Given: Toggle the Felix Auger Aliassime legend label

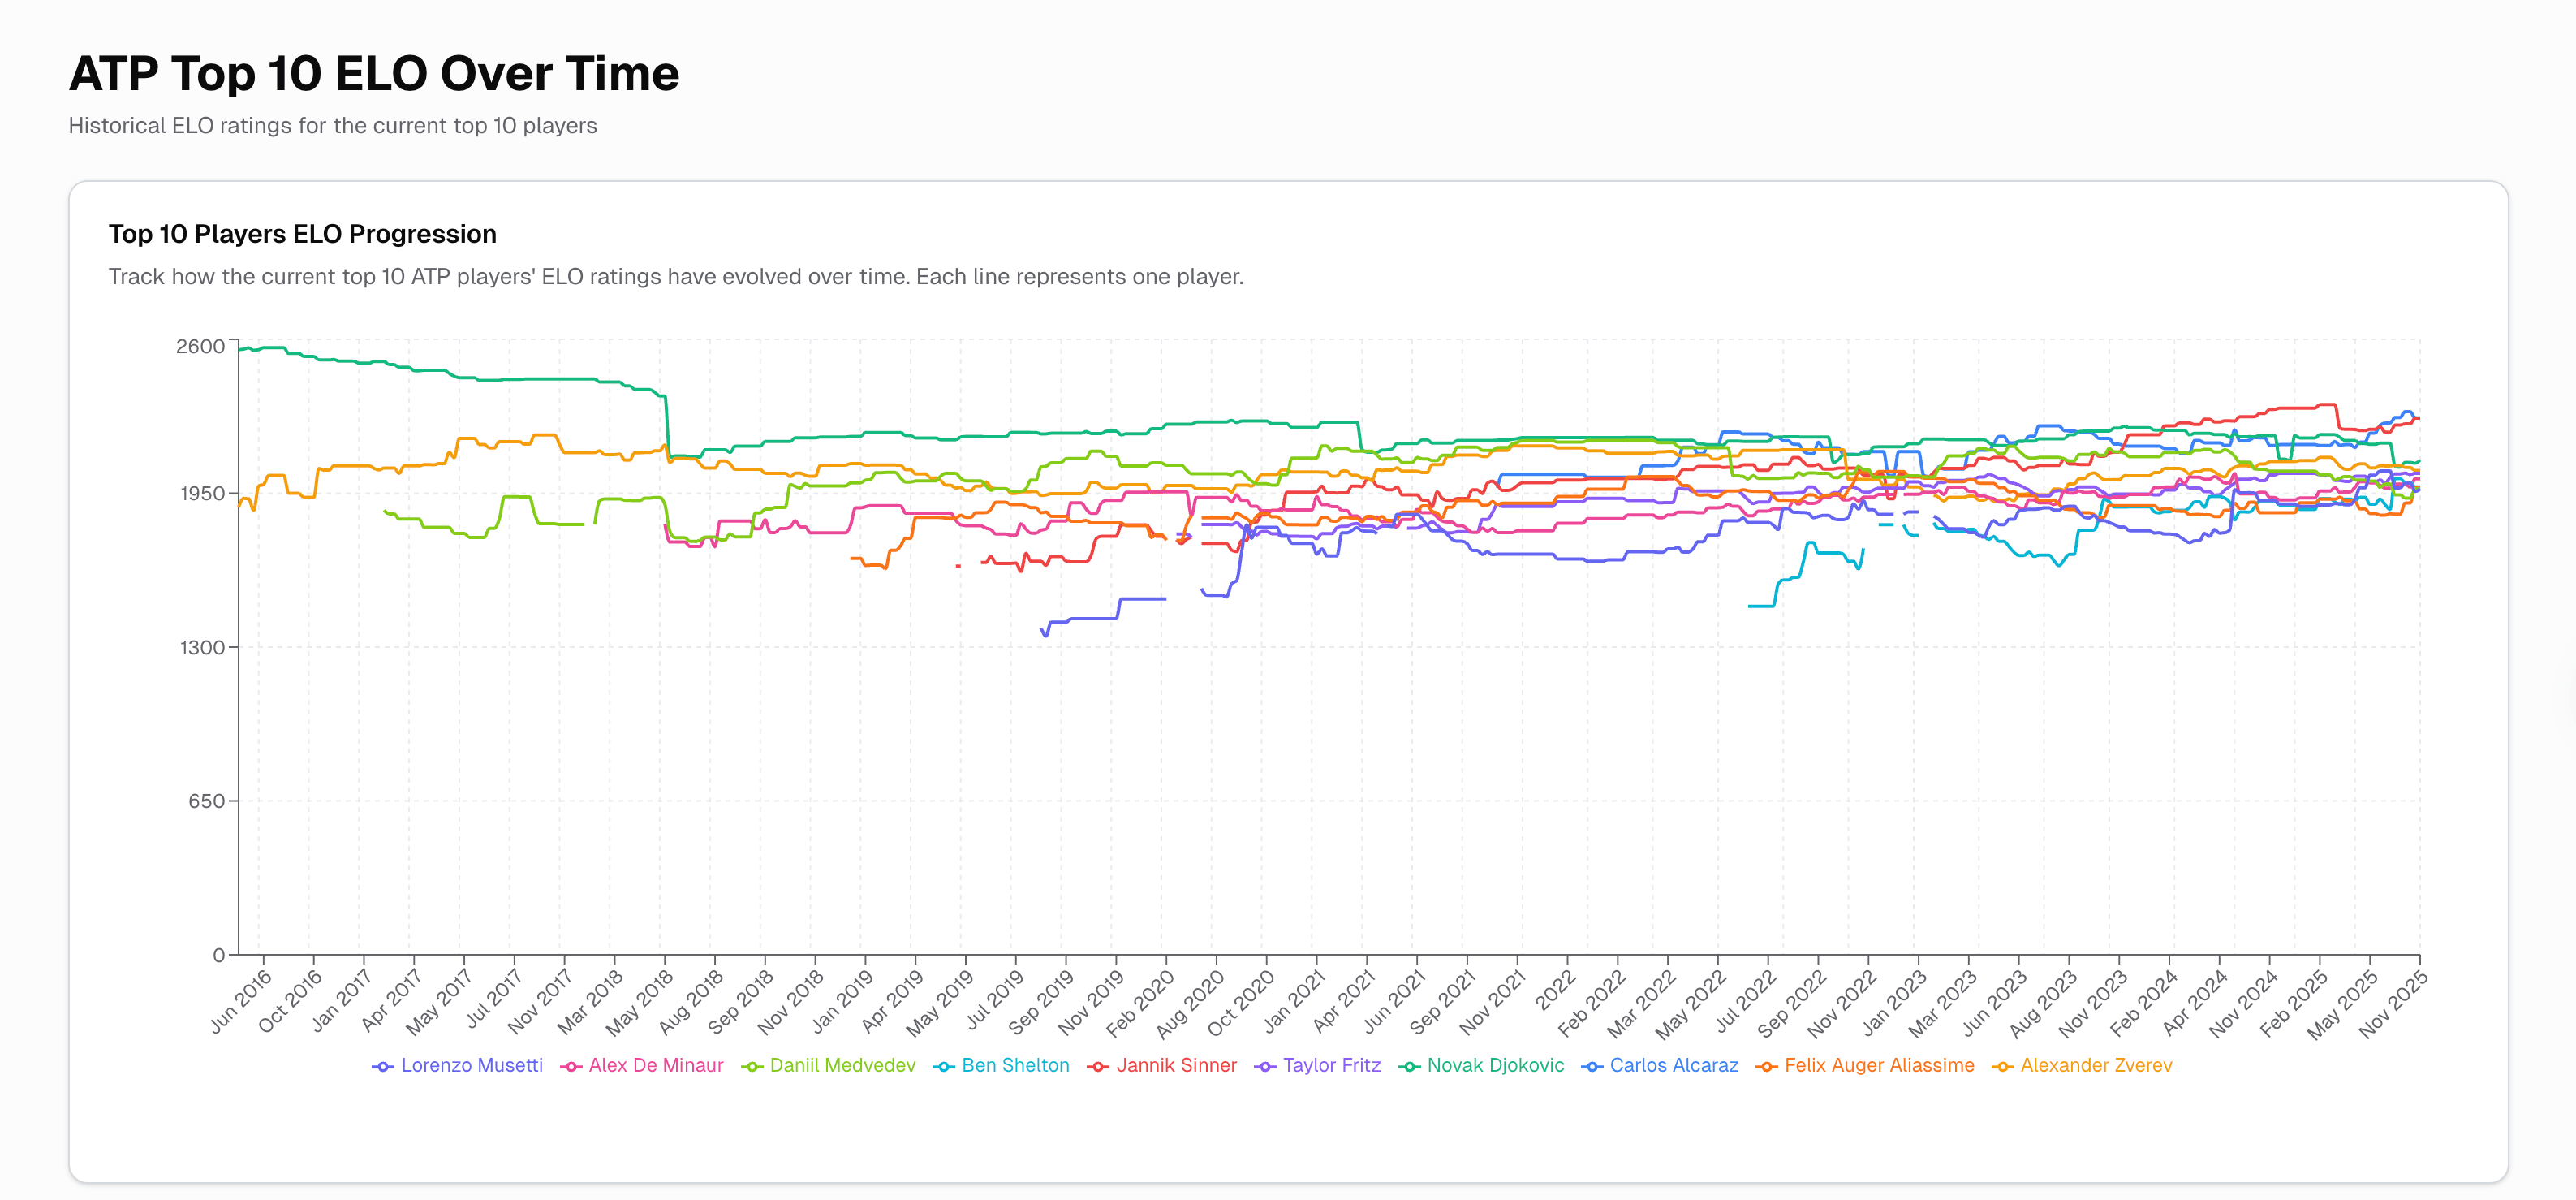Looking at the screenshot, I should (1878, 1066).
